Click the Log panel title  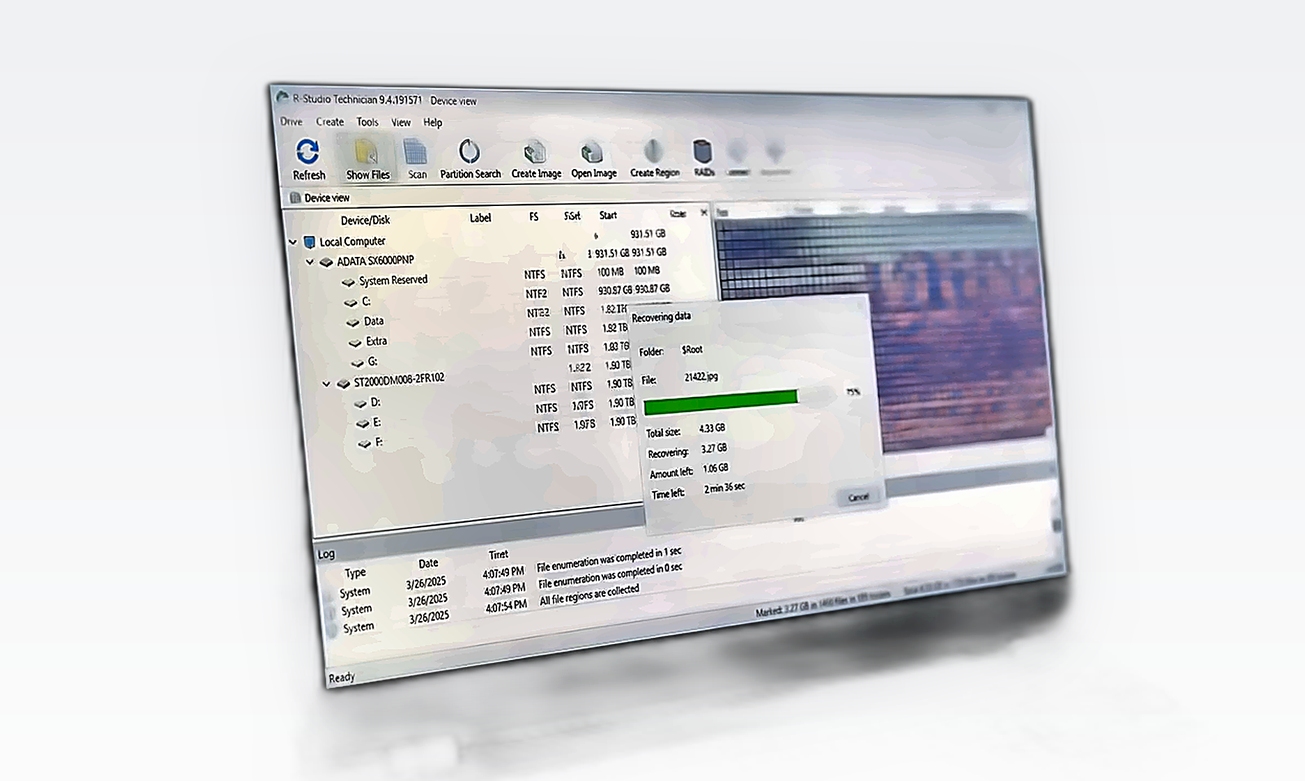click(326, 554)
